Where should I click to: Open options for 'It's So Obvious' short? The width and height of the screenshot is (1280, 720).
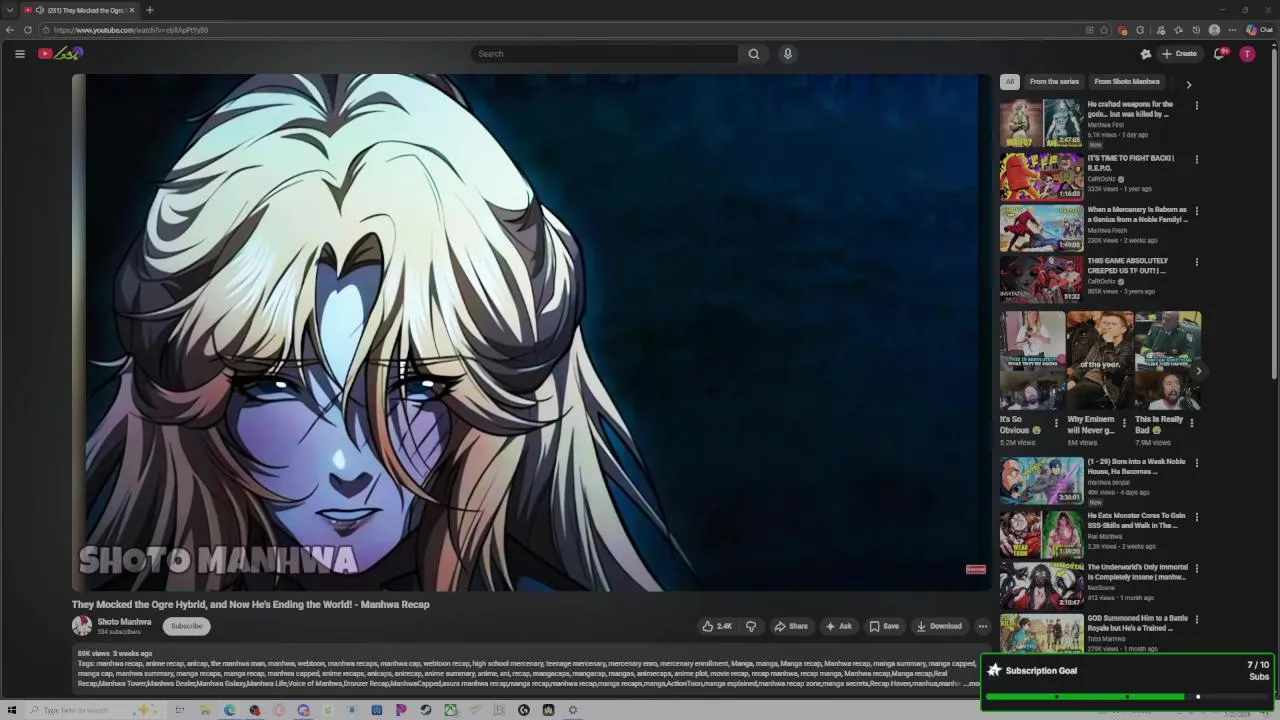coord(1056,423)
